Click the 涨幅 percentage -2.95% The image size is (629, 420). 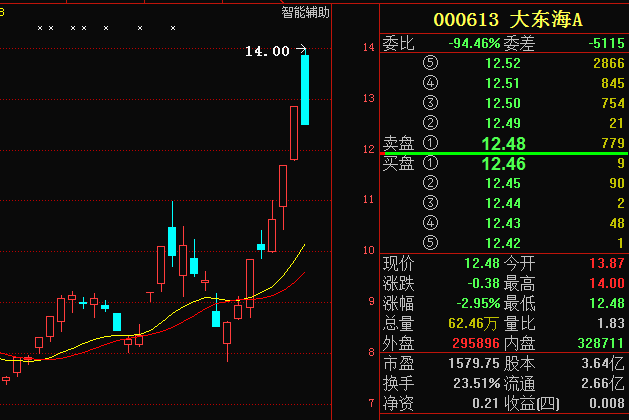(478, 303)
